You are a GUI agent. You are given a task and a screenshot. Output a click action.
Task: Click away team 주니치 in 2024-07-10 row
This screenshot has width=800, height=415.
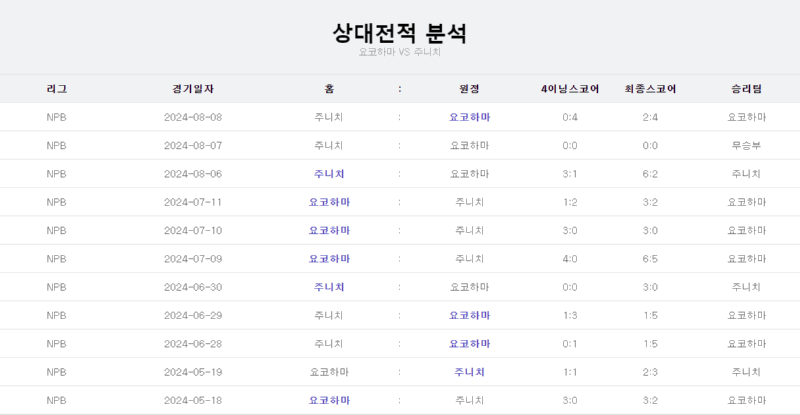click(469, 231)
